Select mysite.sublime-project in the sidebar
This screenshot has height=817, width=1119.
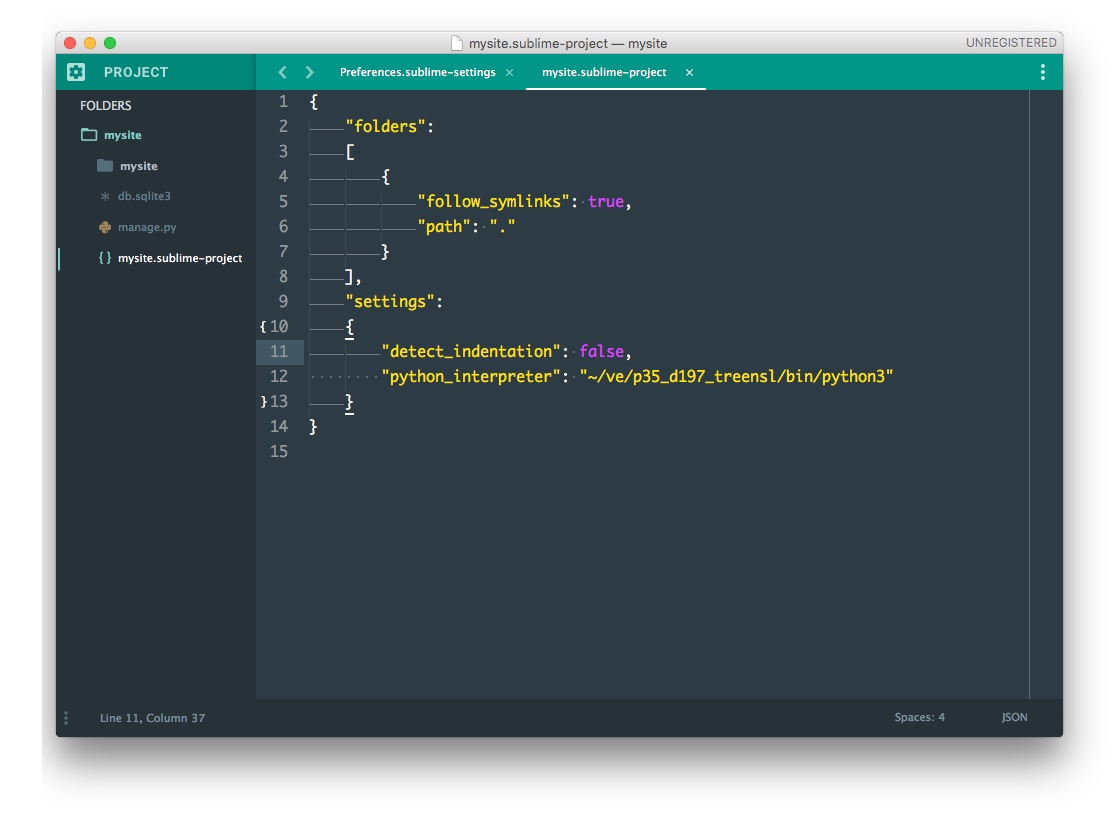tap(180, 258)
